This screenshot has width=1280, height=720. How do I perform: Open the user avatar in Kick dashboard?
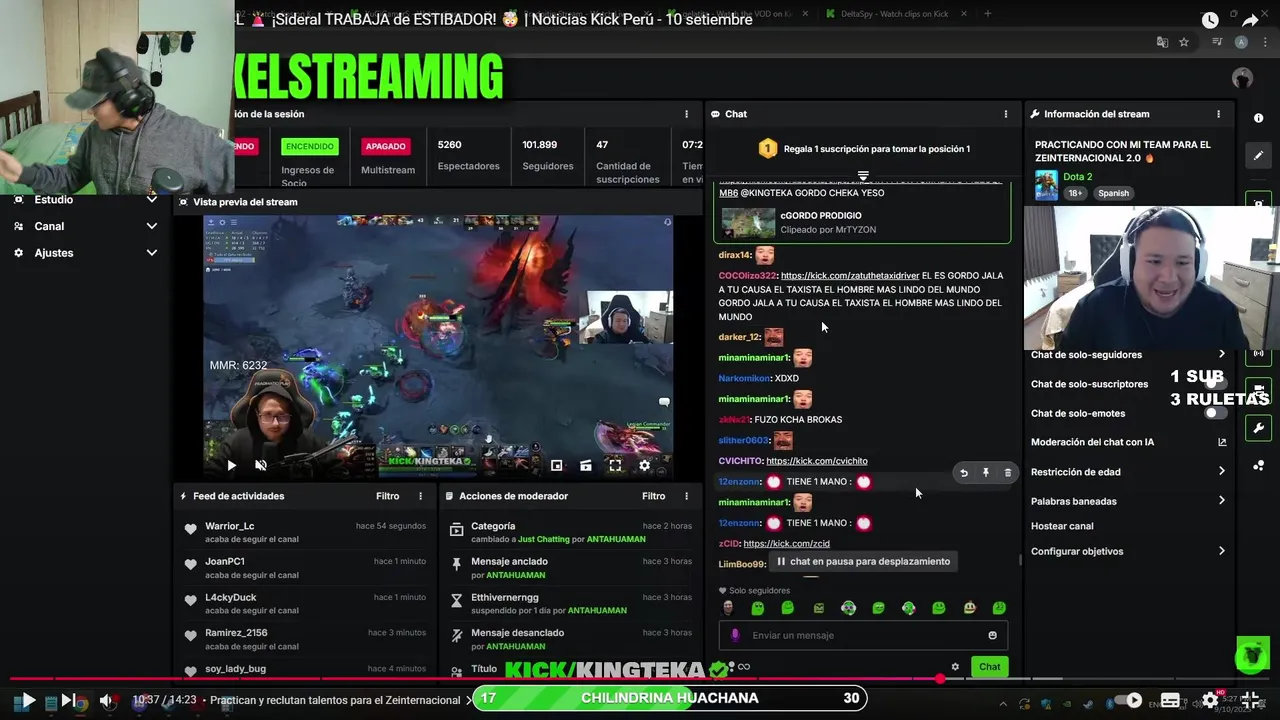click(x=1242, y=78)
